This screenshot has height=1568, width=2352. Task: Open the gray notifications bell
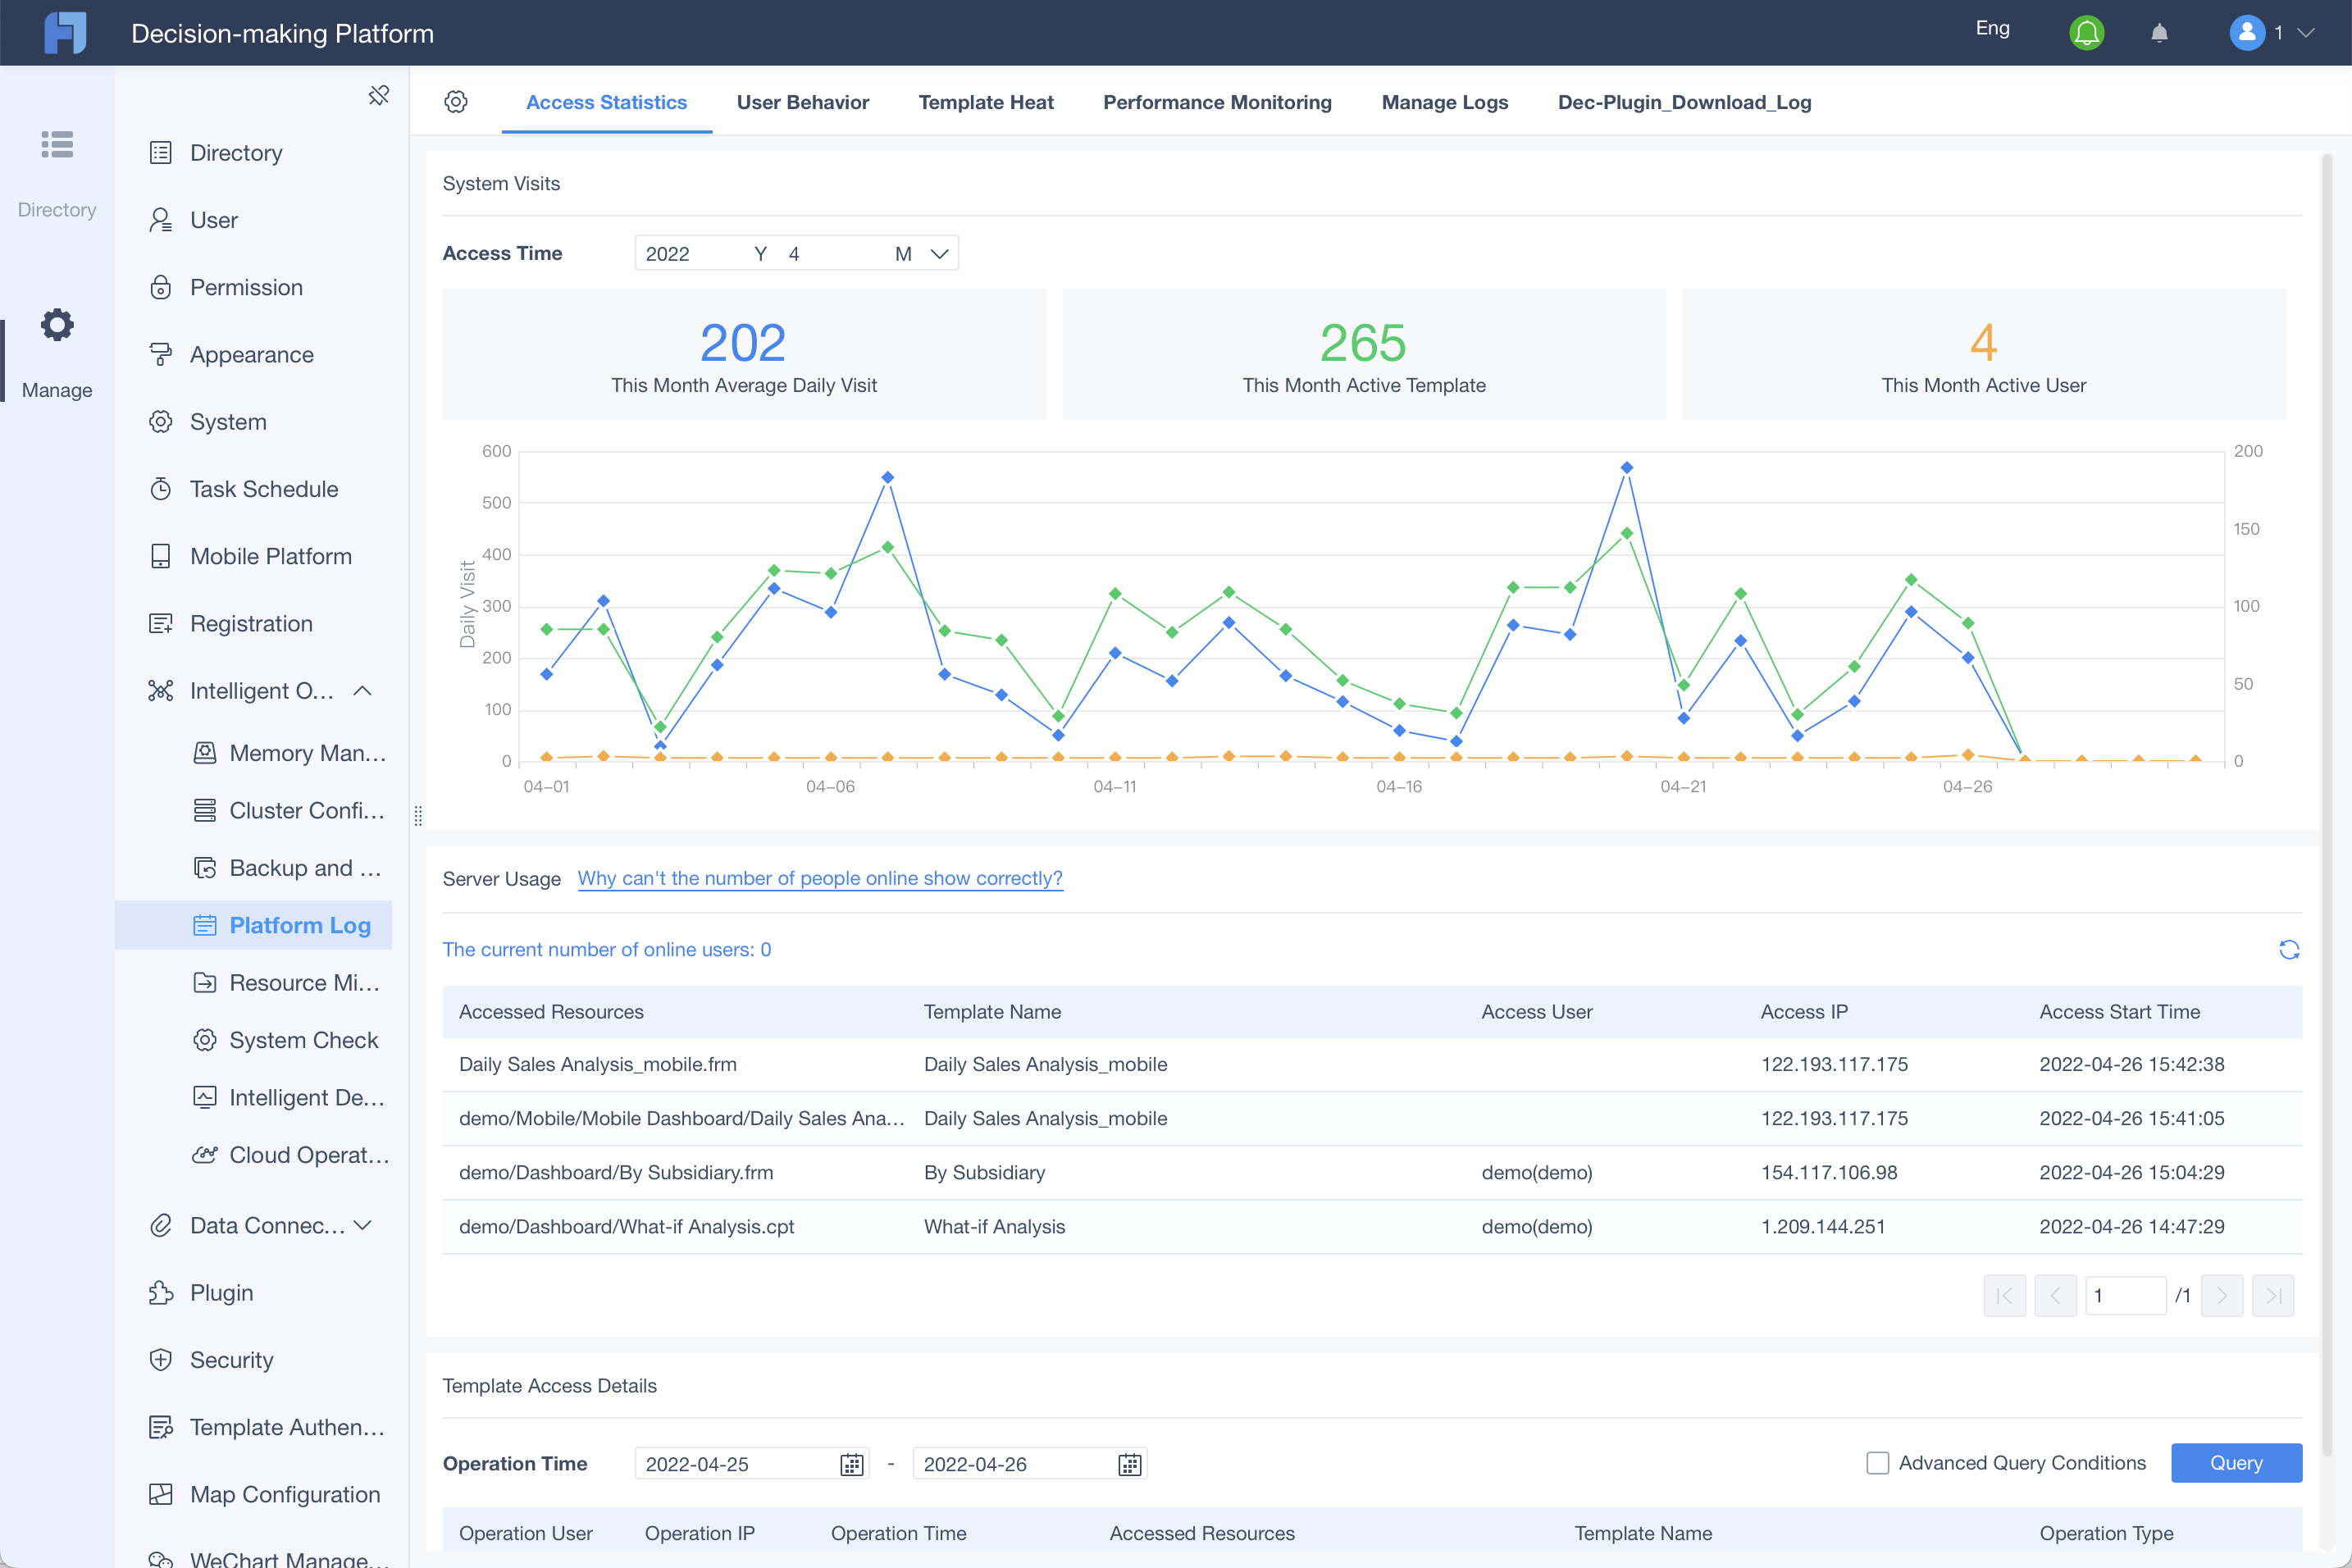point(2159,33)
